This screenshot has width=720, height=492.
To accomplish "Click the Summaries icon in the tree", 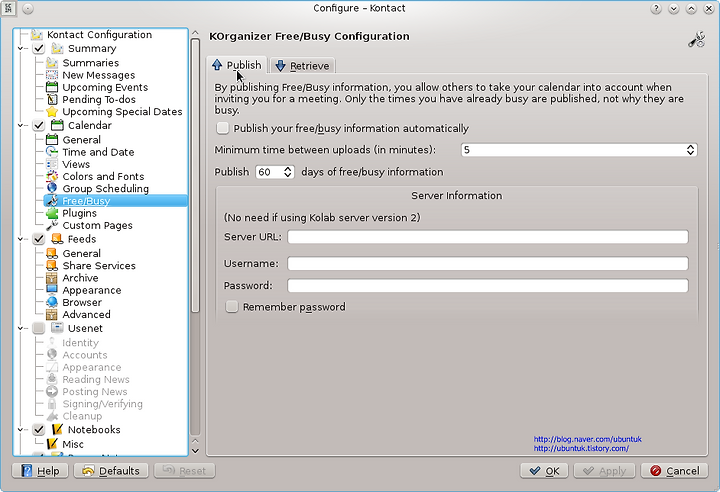I will [x=52, y=62].
